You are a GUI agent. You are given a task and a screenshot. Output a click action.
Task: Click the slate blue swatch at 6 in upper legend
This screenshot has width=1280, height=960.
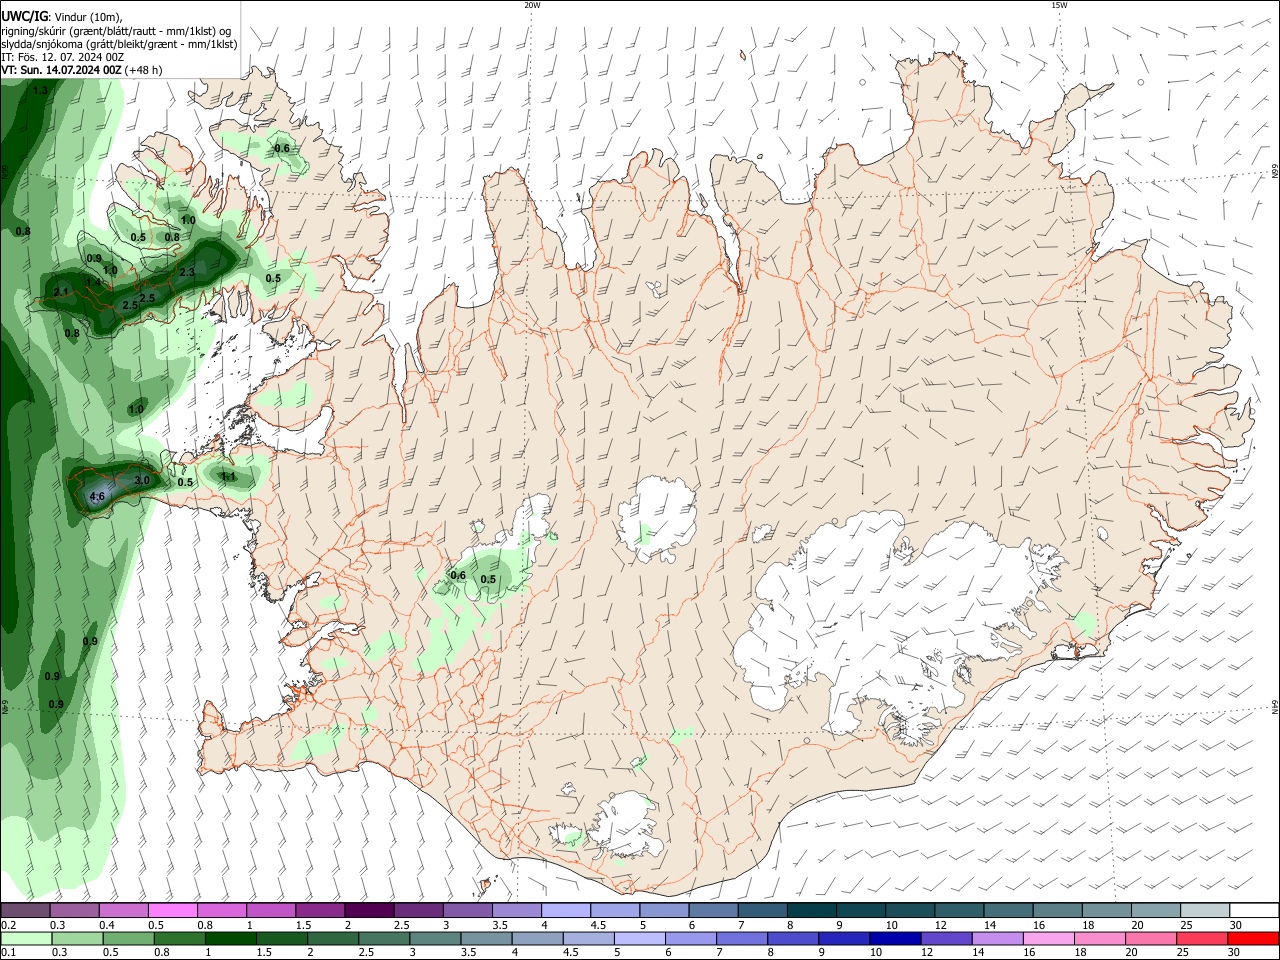coord(714,910)
